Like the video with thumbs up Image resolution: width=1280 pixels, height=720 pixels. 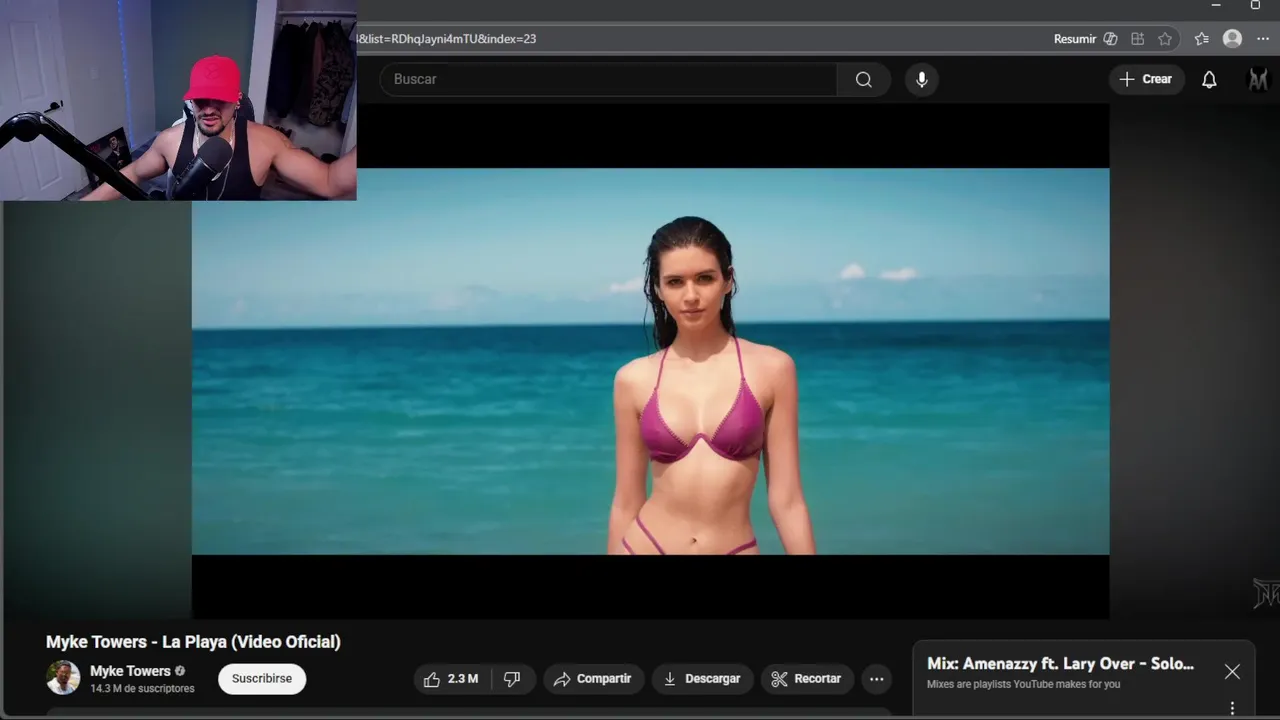click(451, 679)
